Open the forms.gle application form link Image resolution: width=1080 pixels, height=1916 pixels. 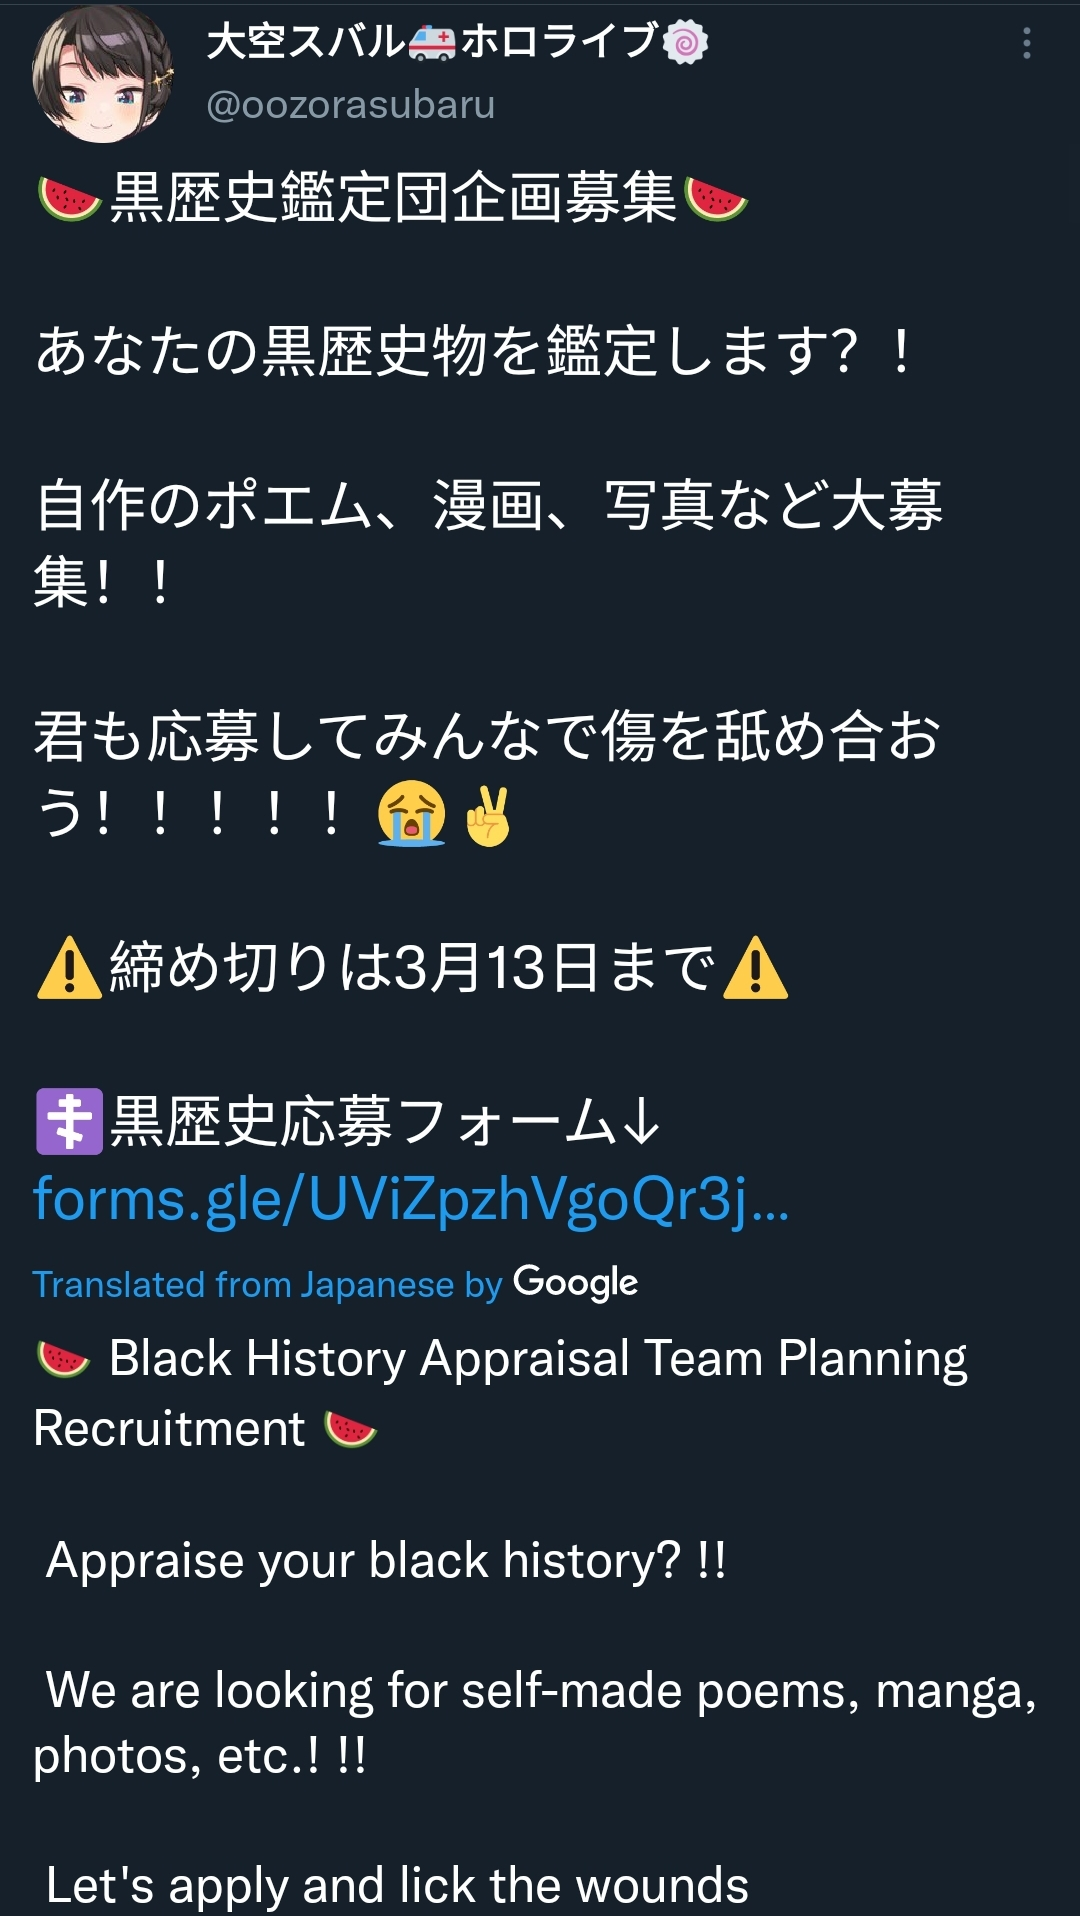pyautogui.click(x=410, y=1198)
